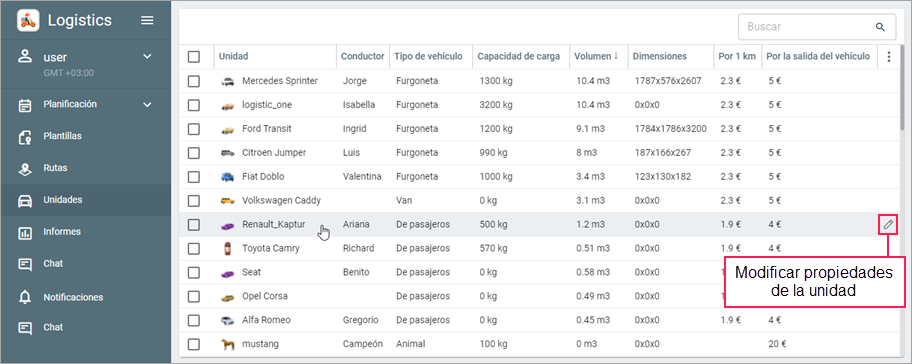Sort by the Volumen column arrow

(615, 56)
